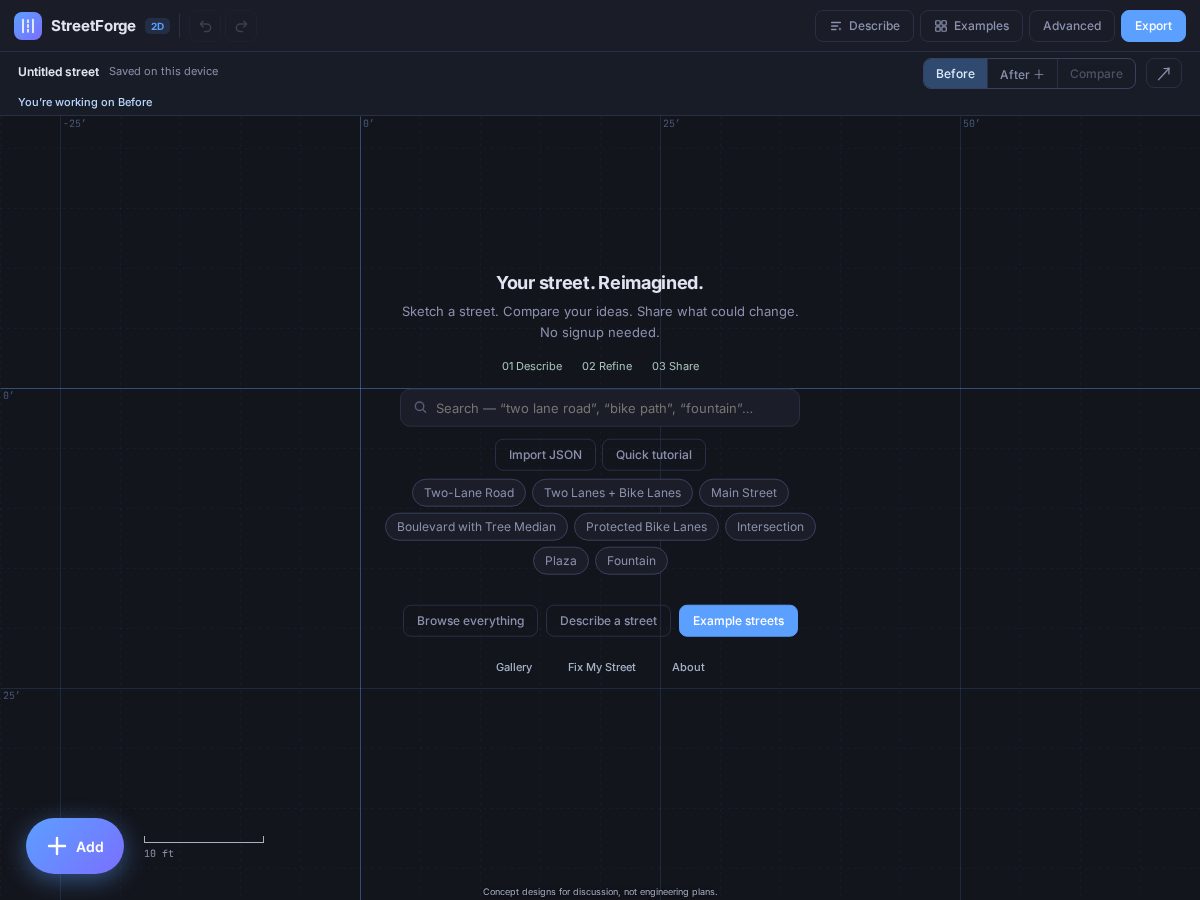Select Boulevard with Tree Median chip
This screenshot has width=1200, height=900.
tap(476, 527)
